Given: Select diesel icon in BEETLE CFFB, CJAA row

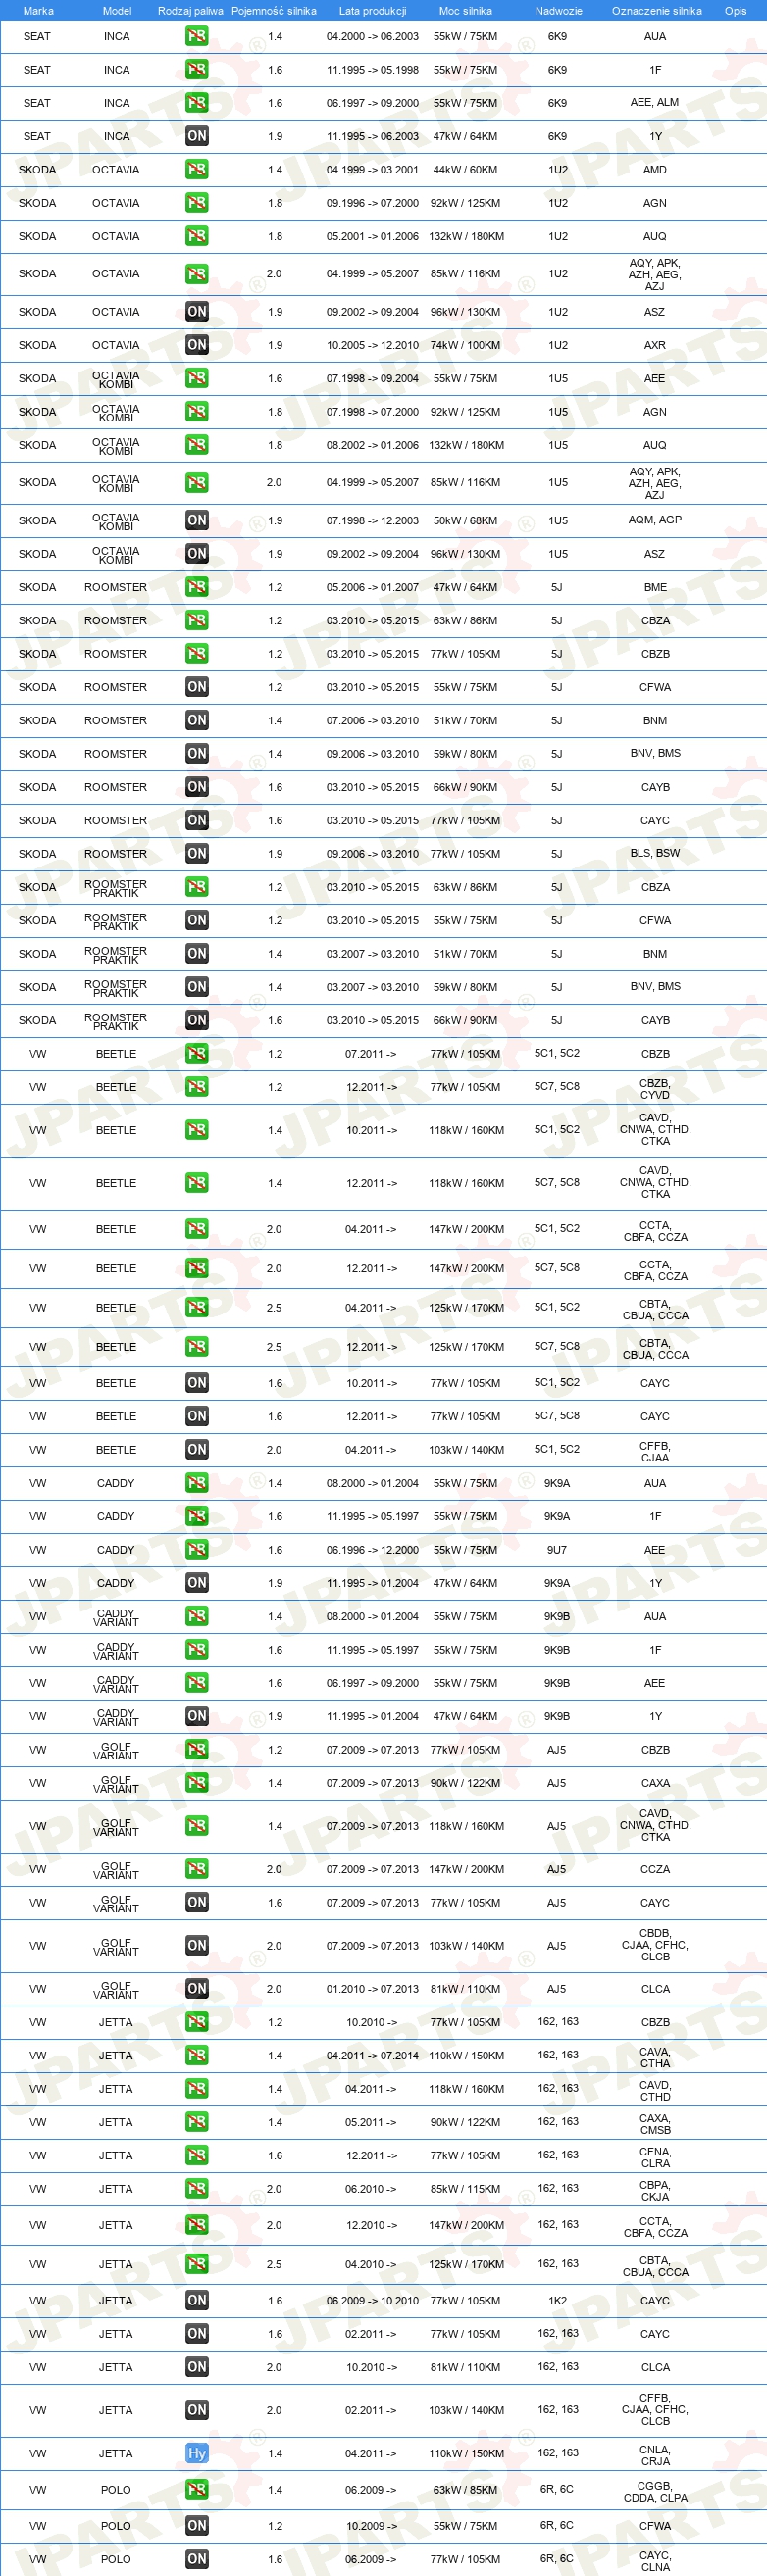Looking at the screenshot, I should [197, 1450].
